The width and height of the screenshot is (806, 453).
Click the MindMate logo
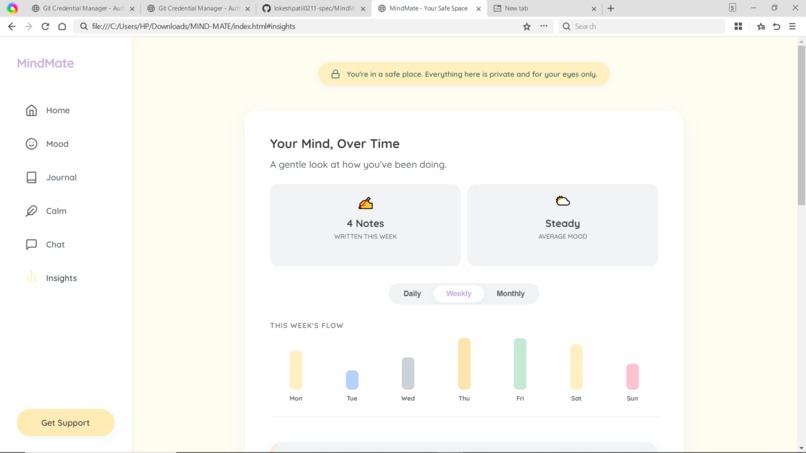[x=45, y=63]
